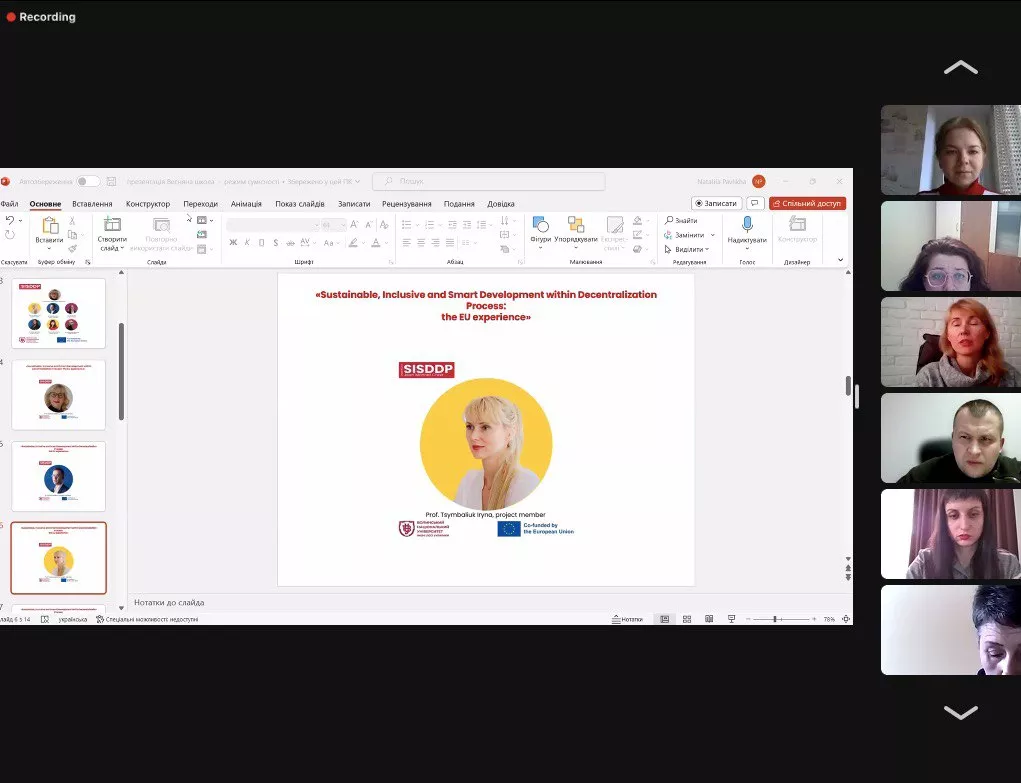Create a new slide (Створити слайд)

[x=112, y=225]
